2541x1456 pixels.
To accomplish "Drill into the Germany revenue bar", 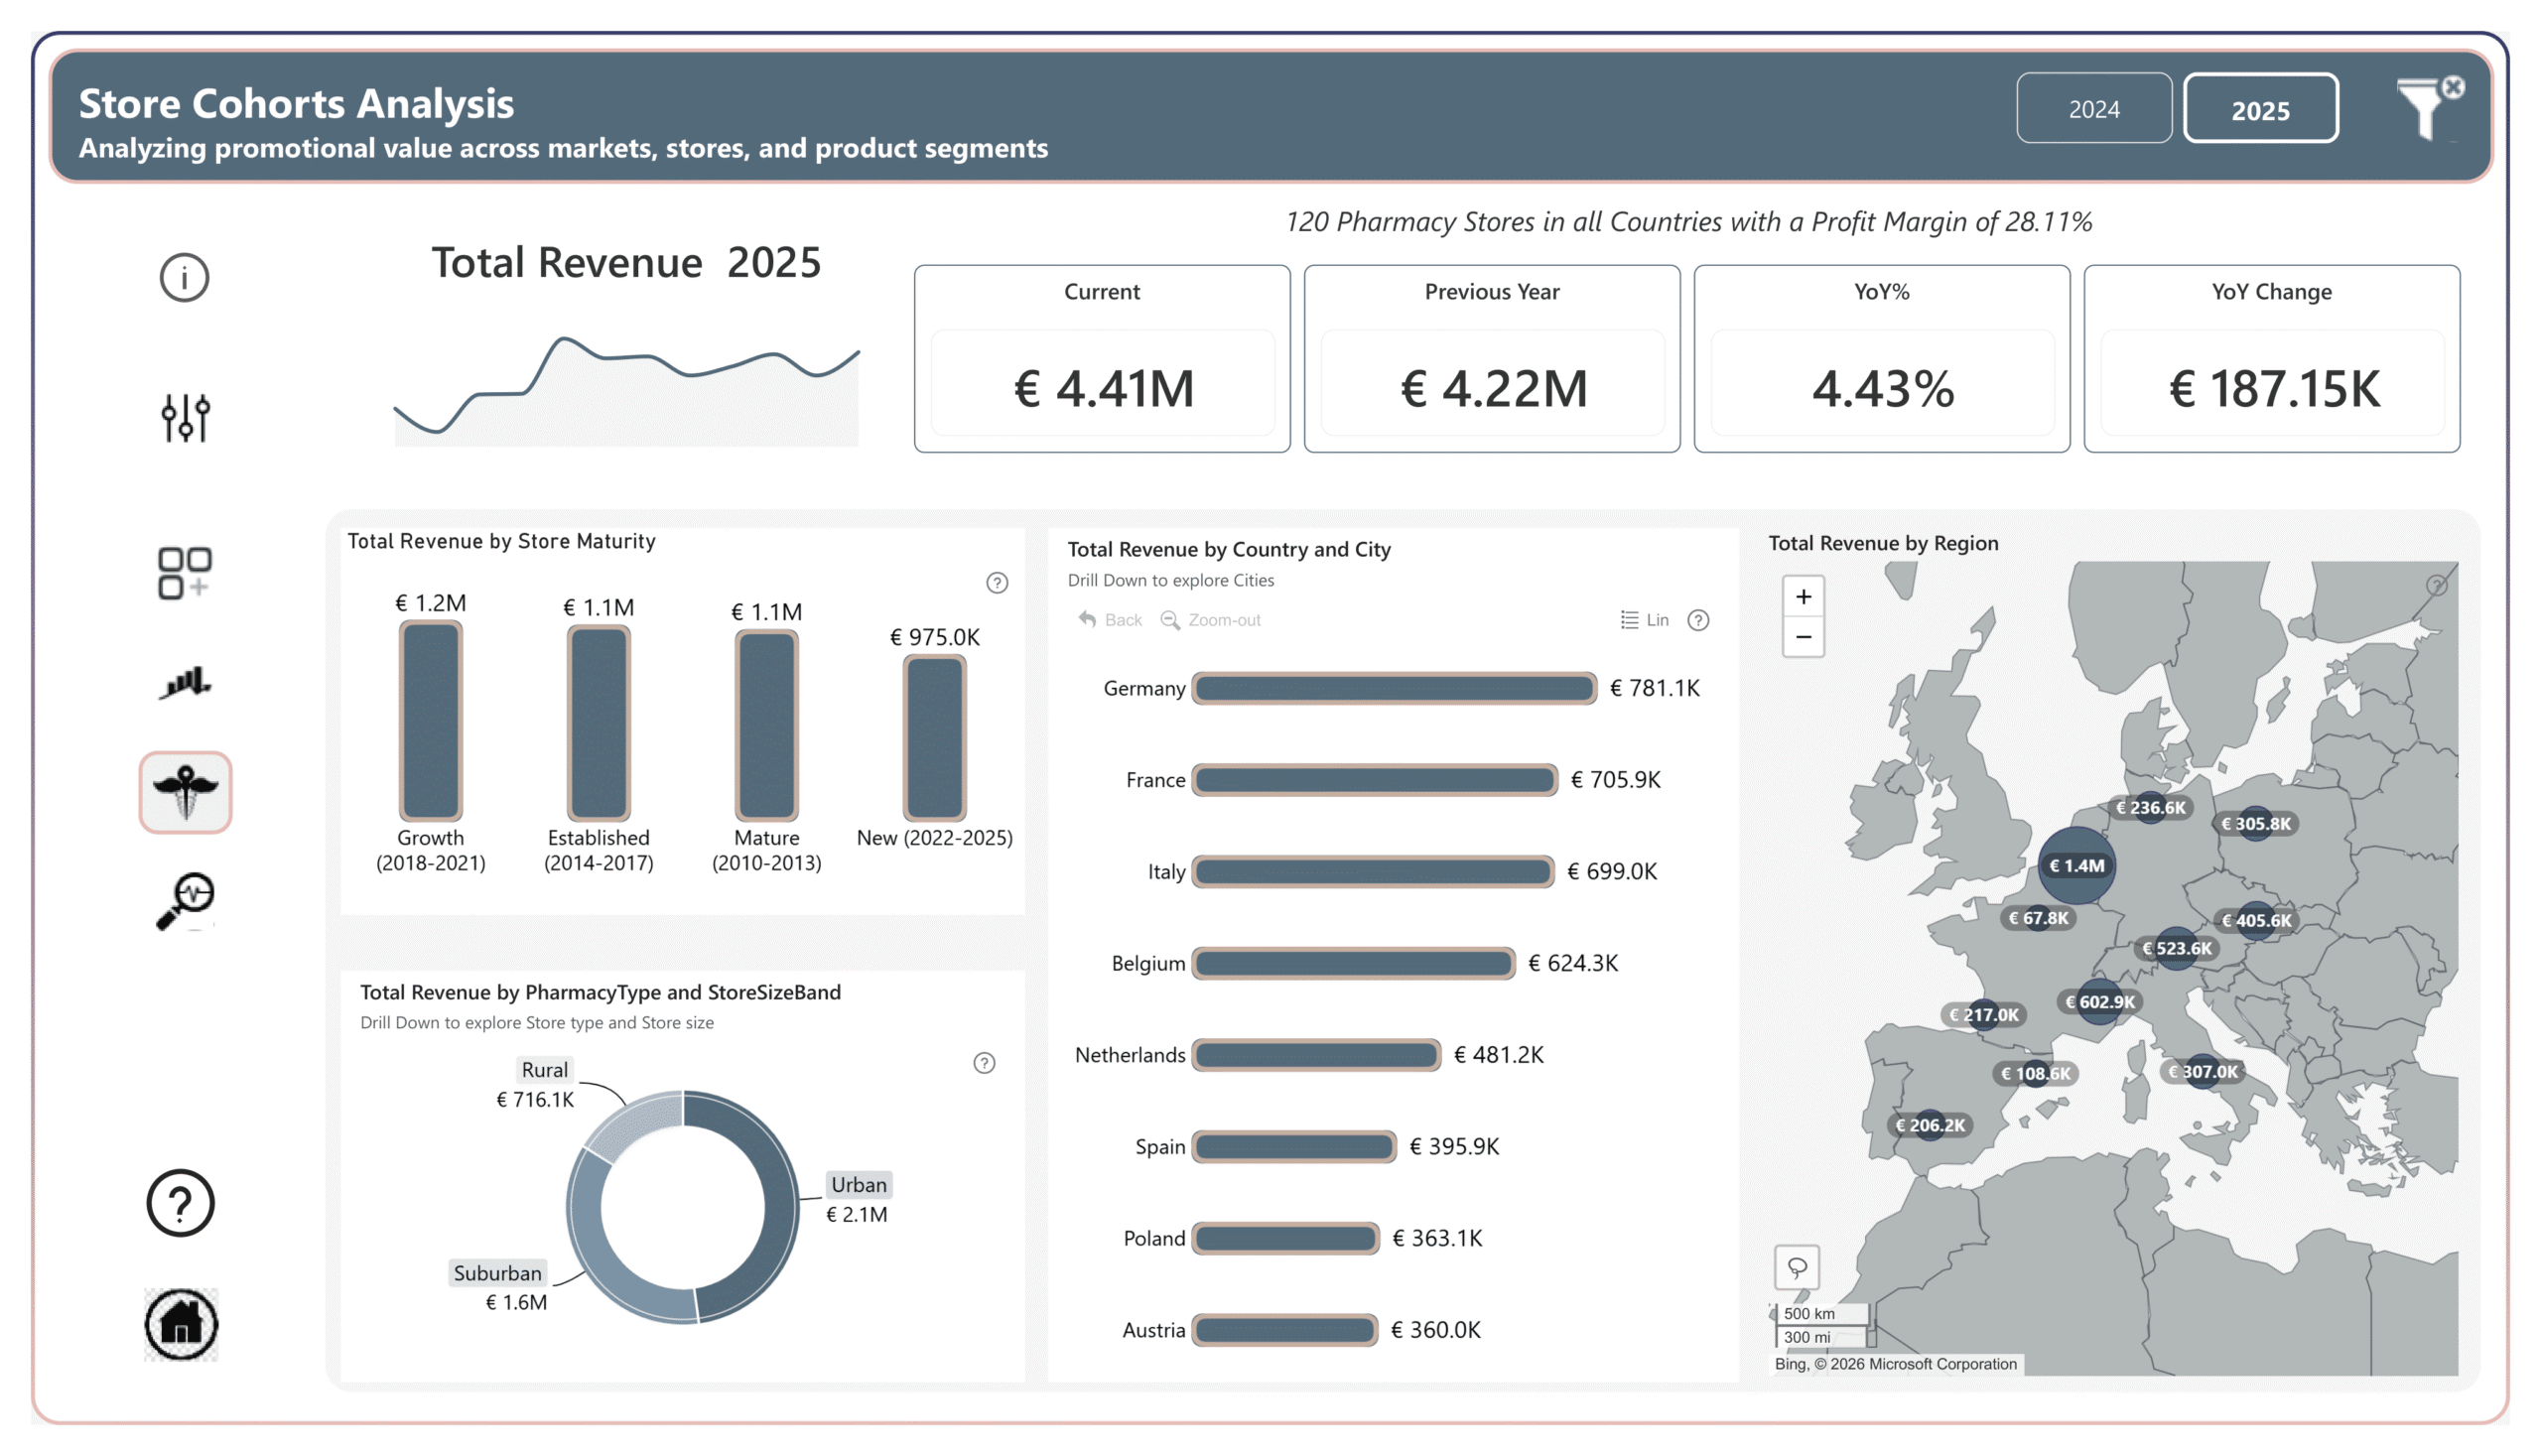I will pyautogui.click(x=1393, y=688).
